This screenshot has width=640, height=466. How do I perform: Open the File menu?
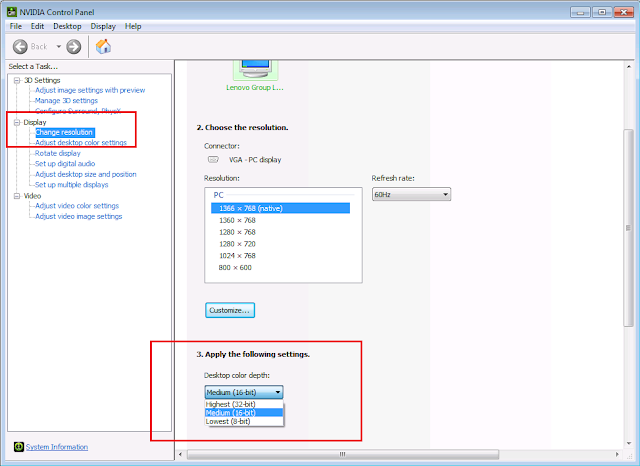pos(16,26)
